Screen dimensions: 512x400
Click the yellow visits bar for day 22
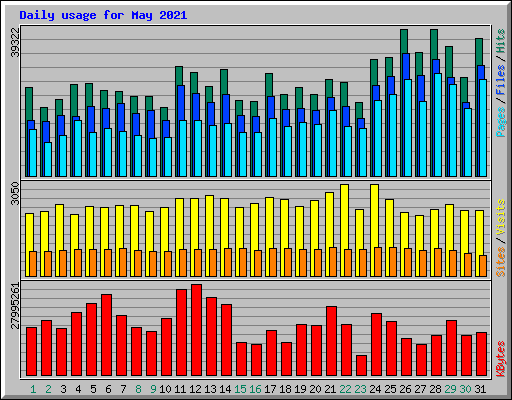[345, 217]
